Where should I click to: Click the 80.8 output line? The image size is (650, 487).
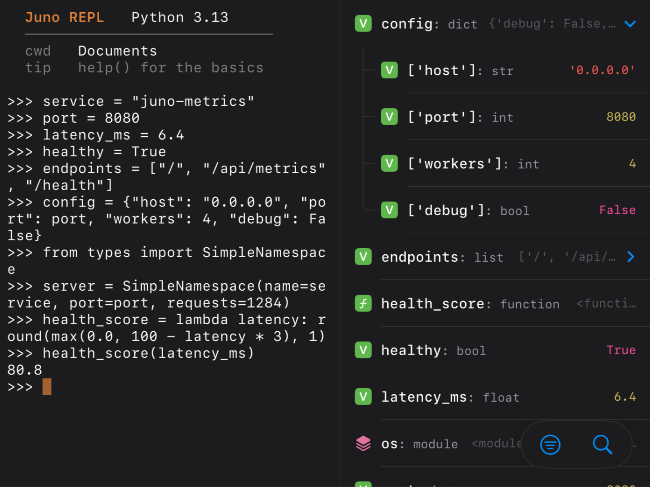(24, 370)
